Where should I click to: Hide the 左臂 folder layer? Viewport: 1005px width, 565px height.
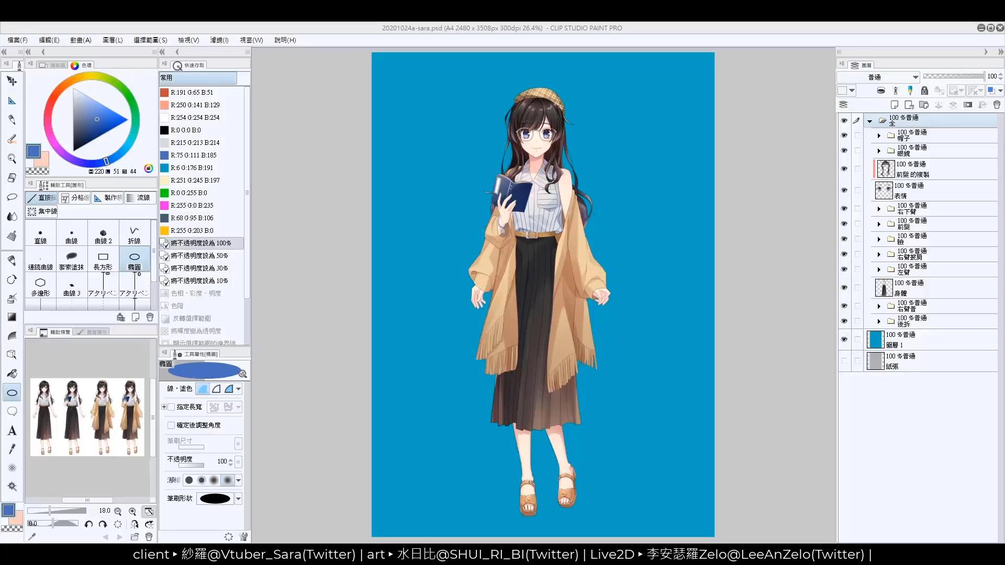click(x=844, y=269)
